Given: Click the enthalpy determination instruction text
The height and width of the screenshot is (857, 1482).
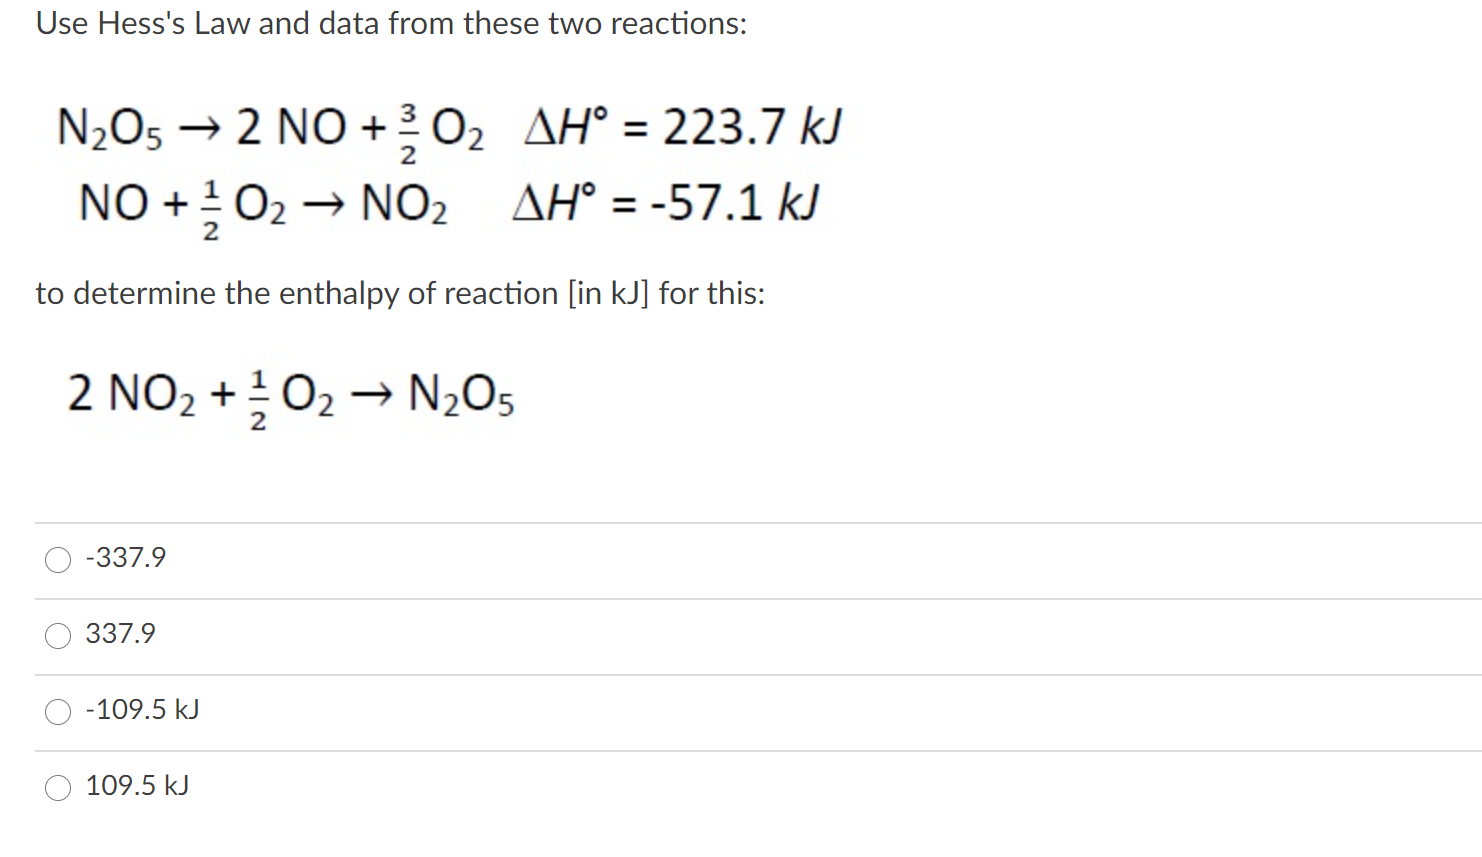Looking at the screenshot, I should click(400, 293).
